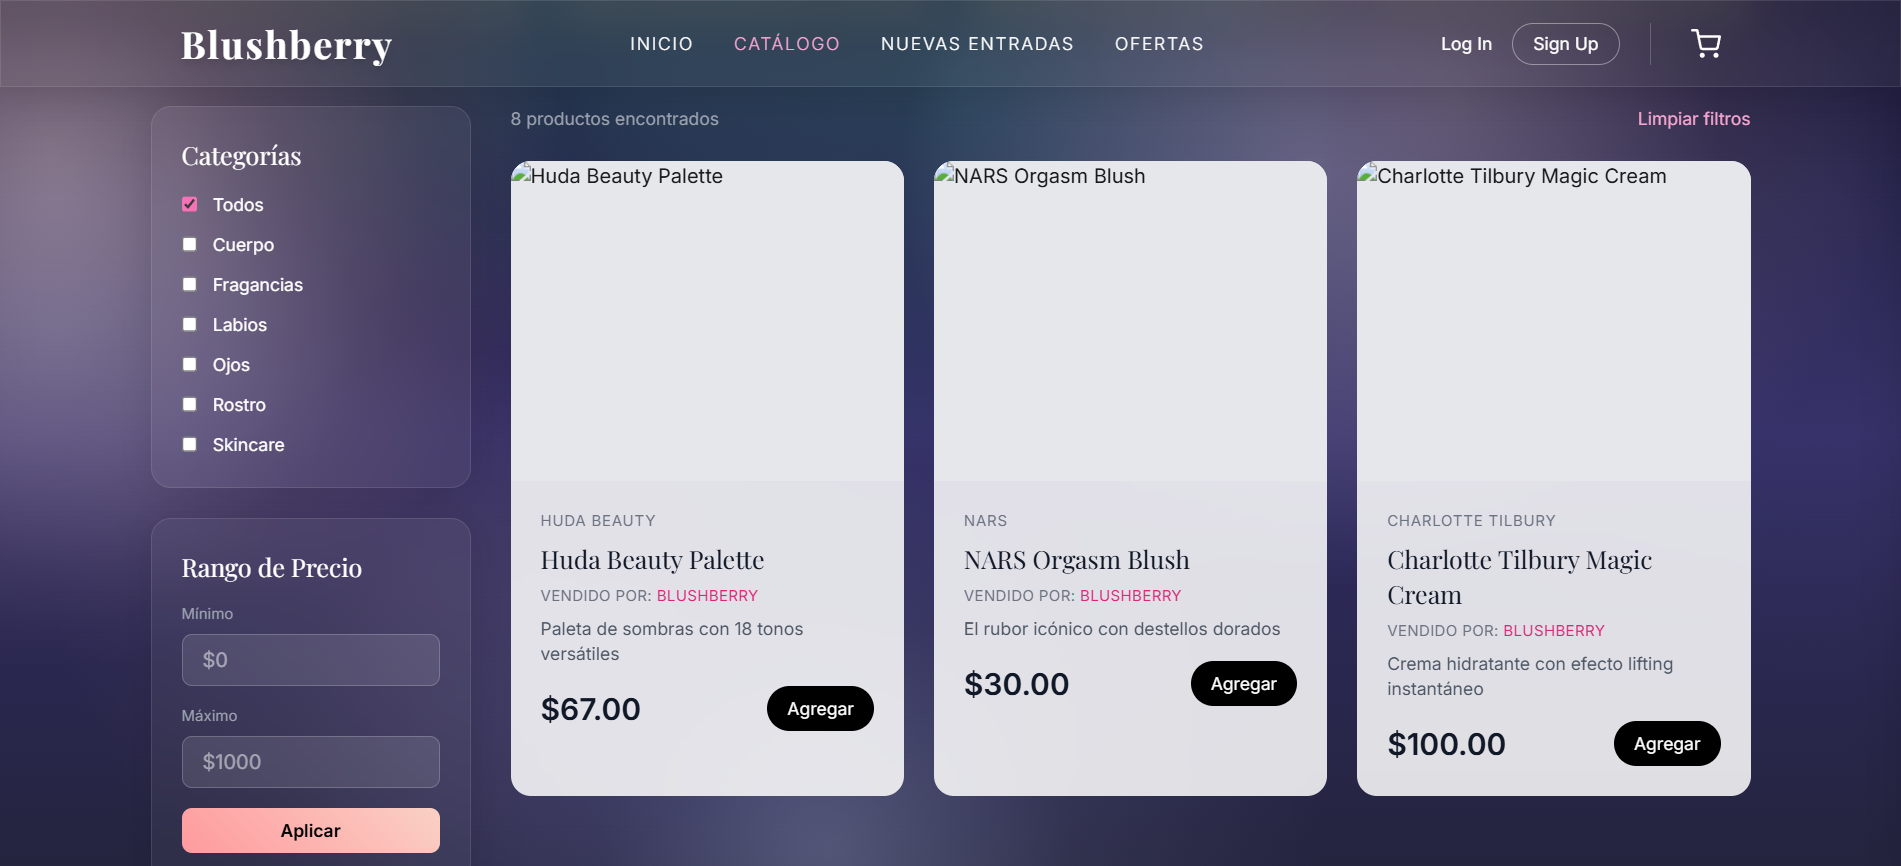Viewport: 1901px width, 866px height.
Task: Tick the Ojos category checkbox
Action: 190,364
